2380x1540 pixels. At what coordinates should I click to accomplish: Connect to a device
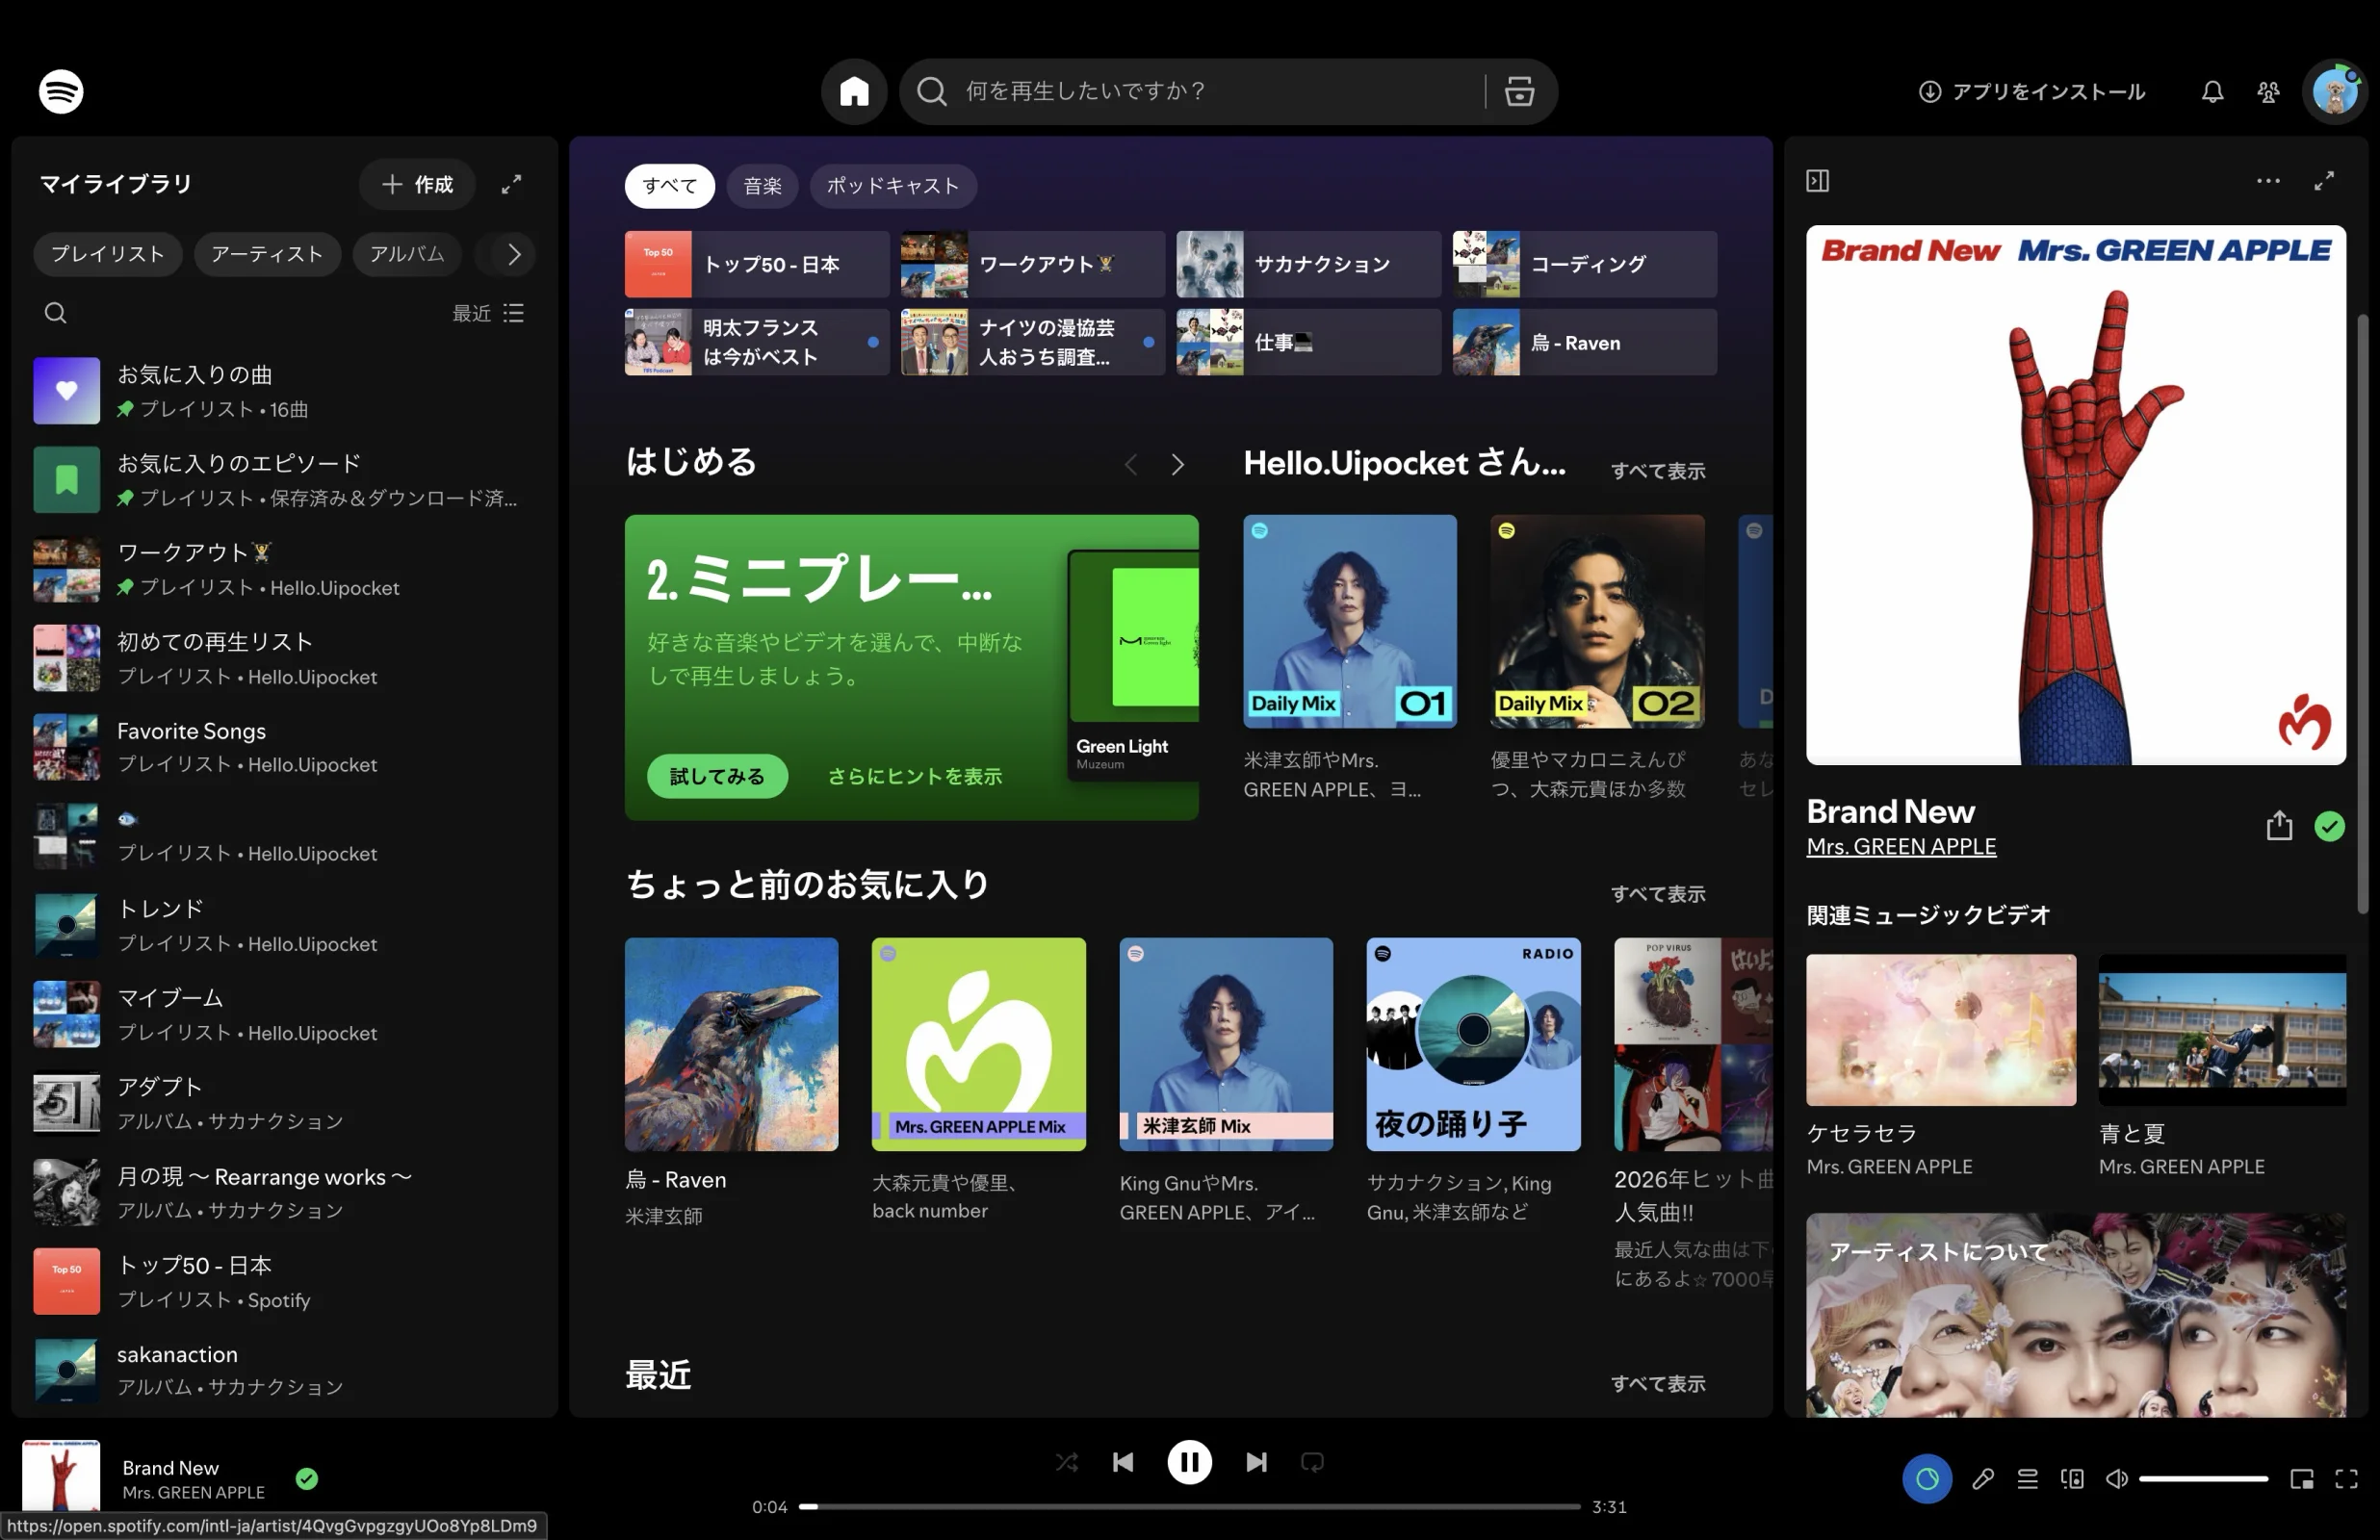[2072, 1478]
